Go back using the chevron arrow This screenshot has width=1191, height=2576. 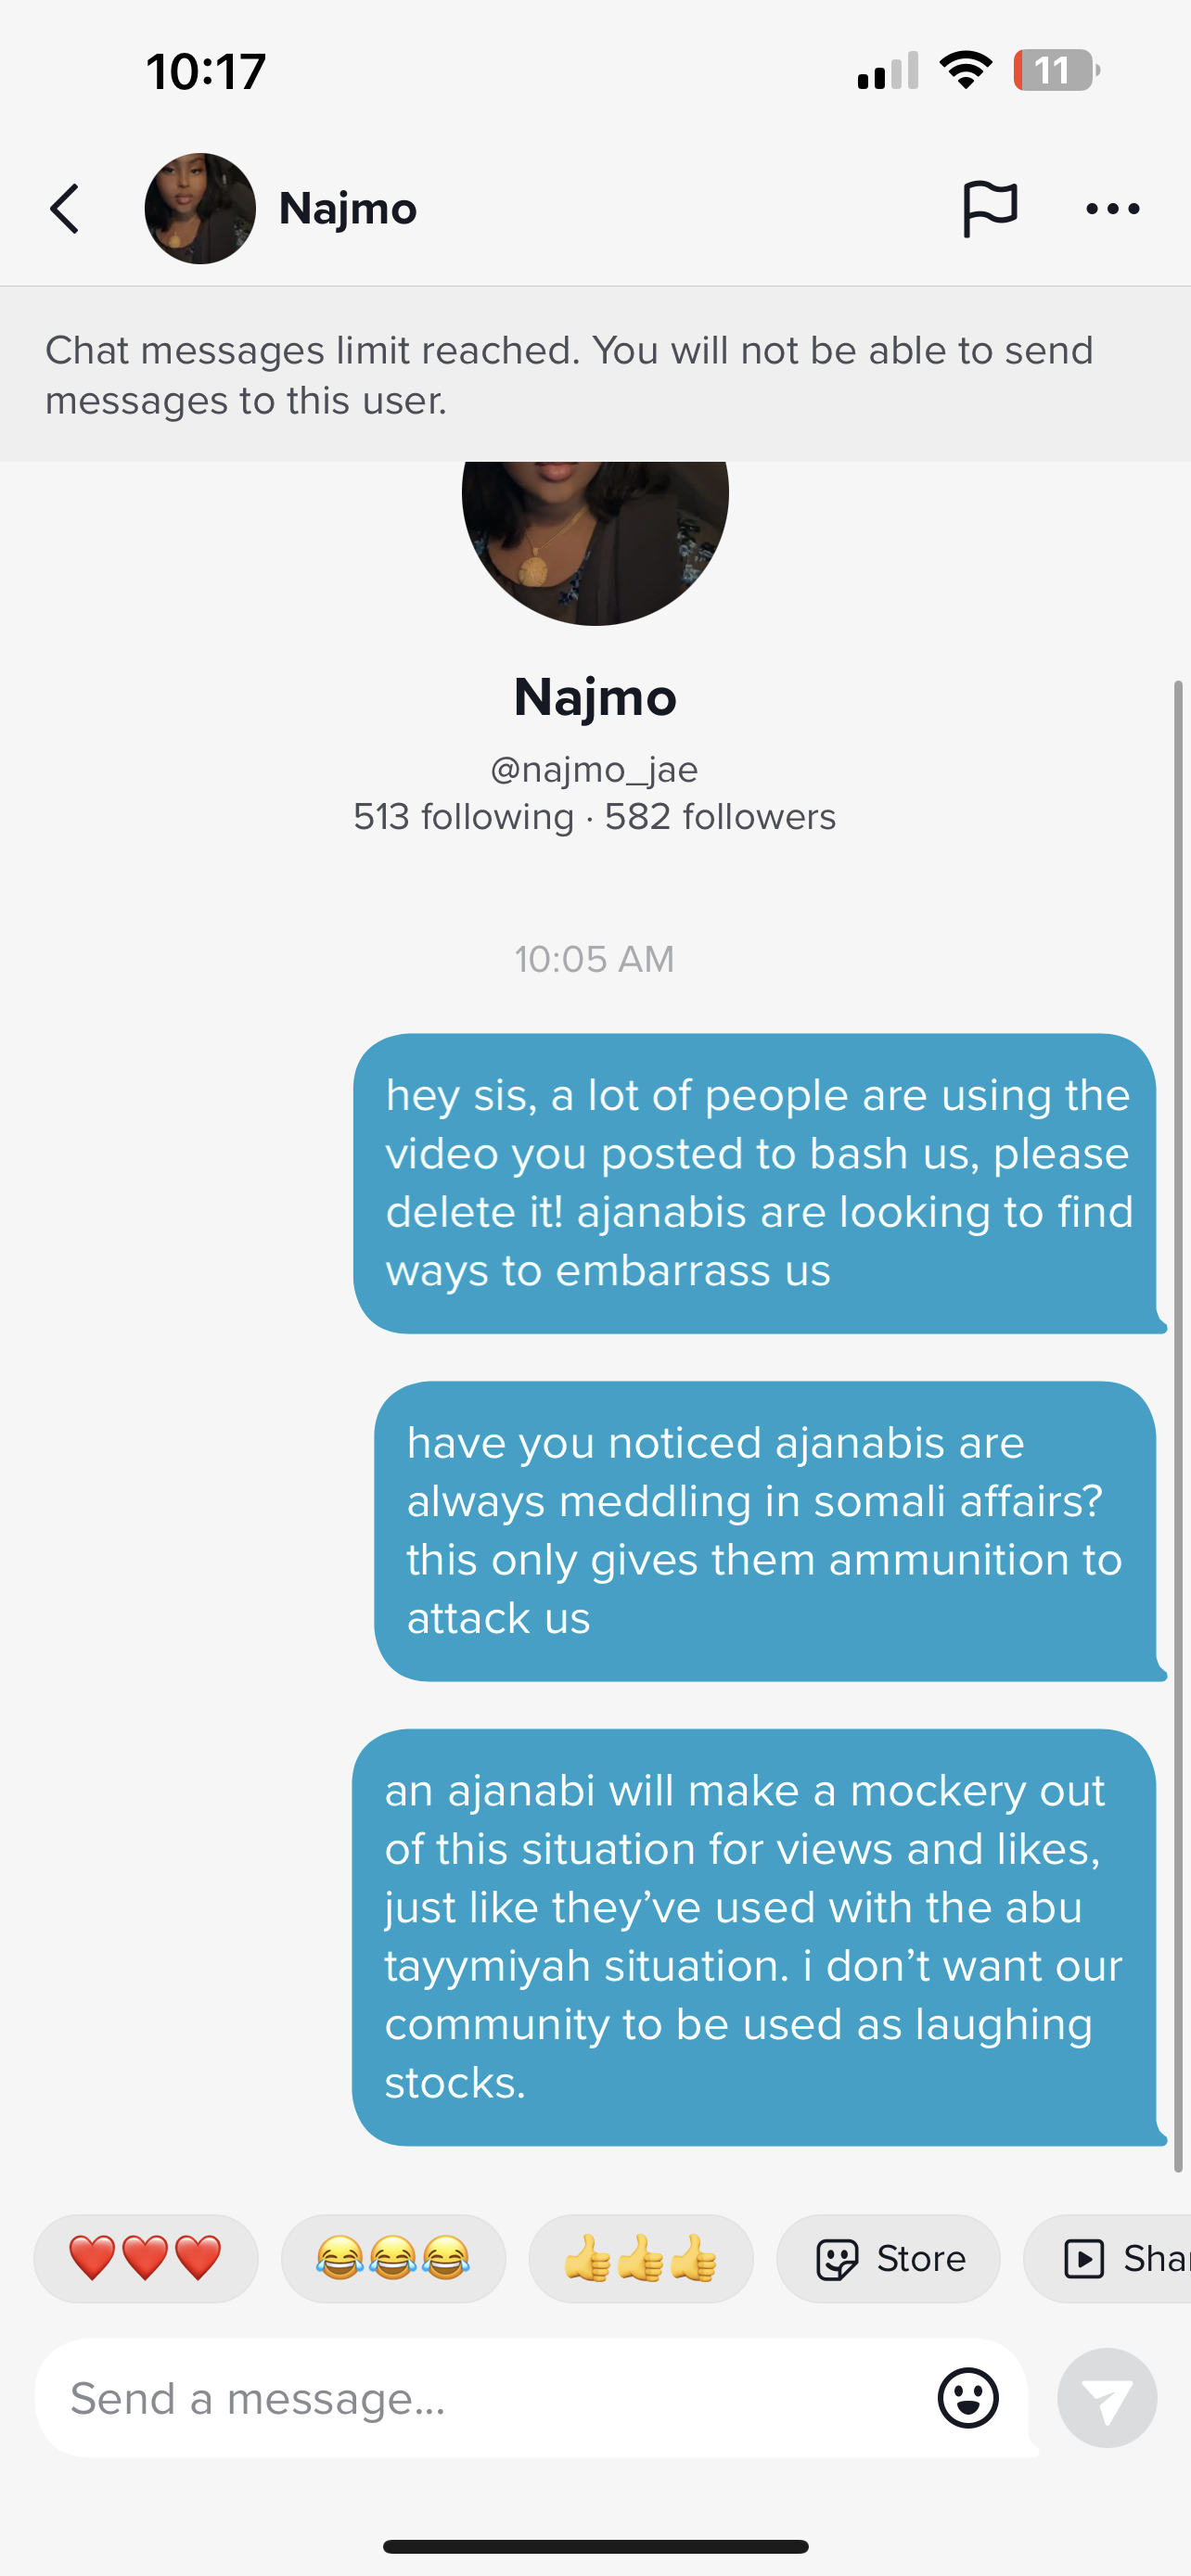tap(65, 209)
